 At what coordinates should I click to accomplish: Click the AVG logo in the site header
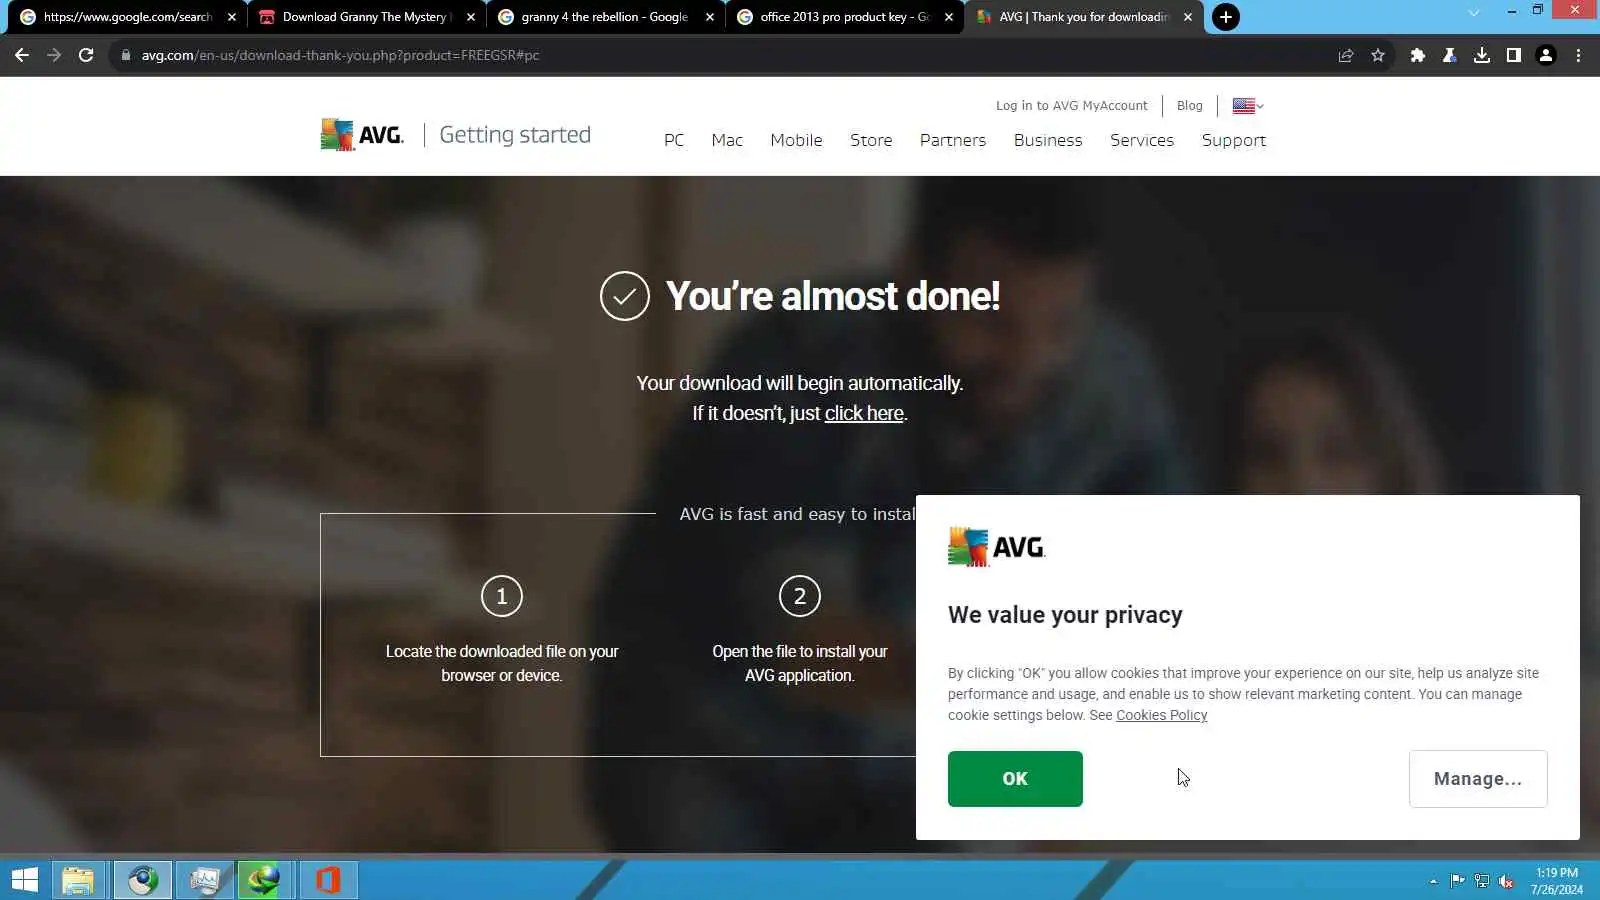coord(362,134)
